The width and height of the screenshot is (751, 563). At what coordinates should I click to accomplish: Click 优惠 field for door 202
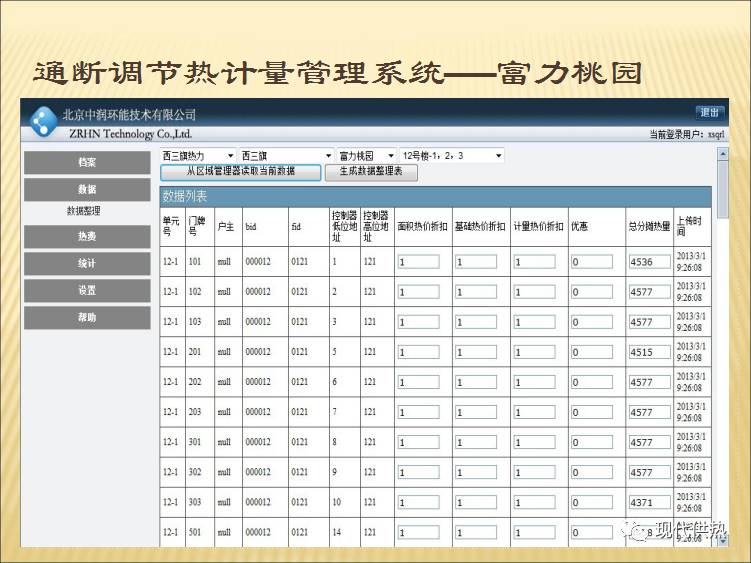[x=592, y=382]
